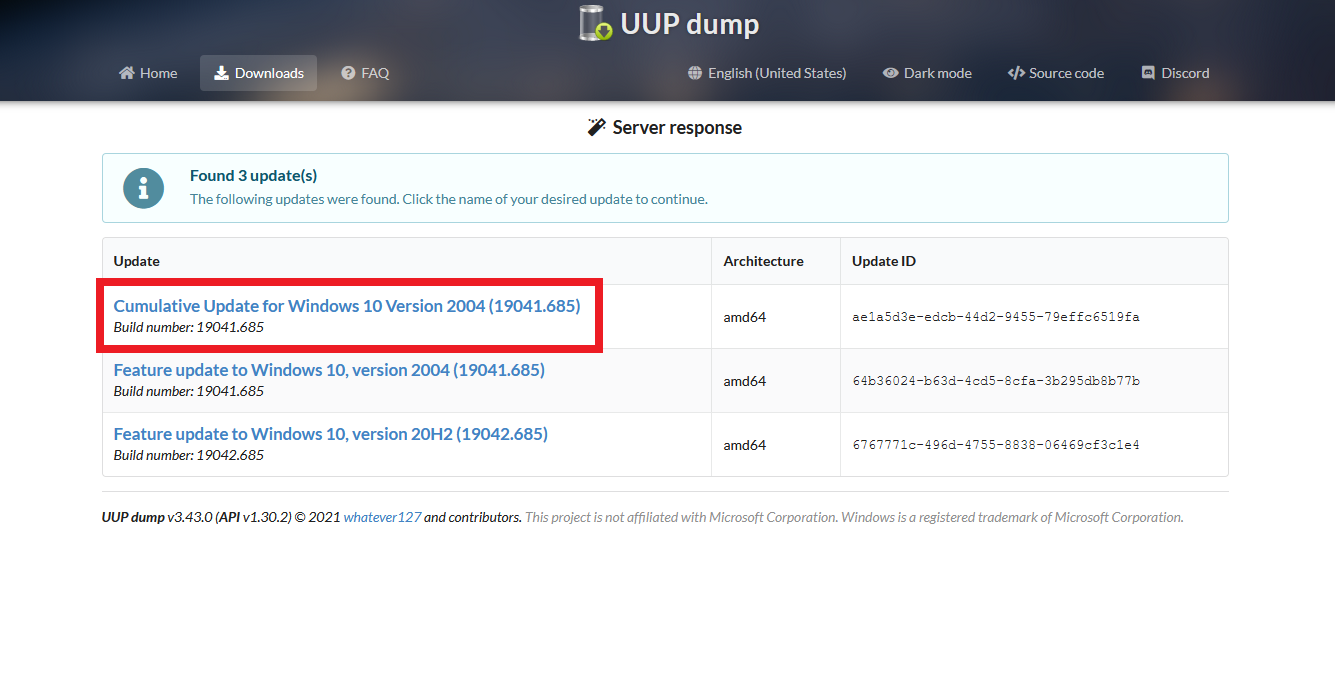Viewport: 1335px width, 684px height.
Task: Open Feature update to Windows 10, version 2004
Action: point(329,370)
